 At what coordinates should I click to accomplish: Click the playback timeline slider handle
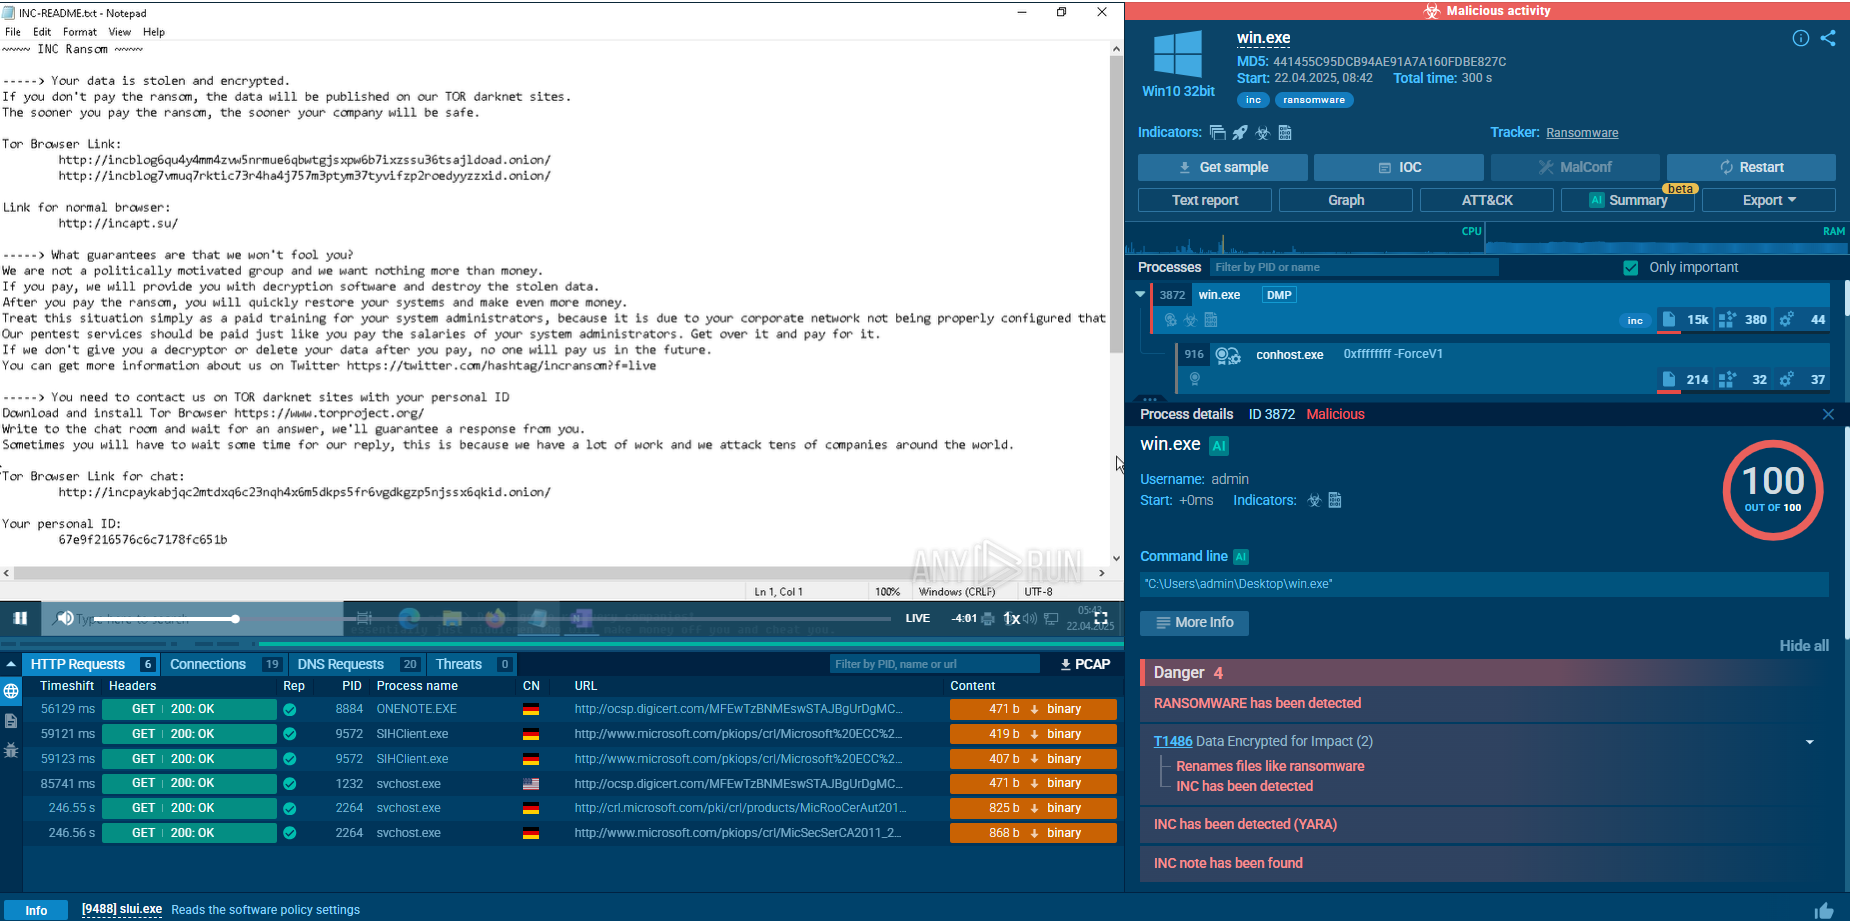[x=235, y=619]
